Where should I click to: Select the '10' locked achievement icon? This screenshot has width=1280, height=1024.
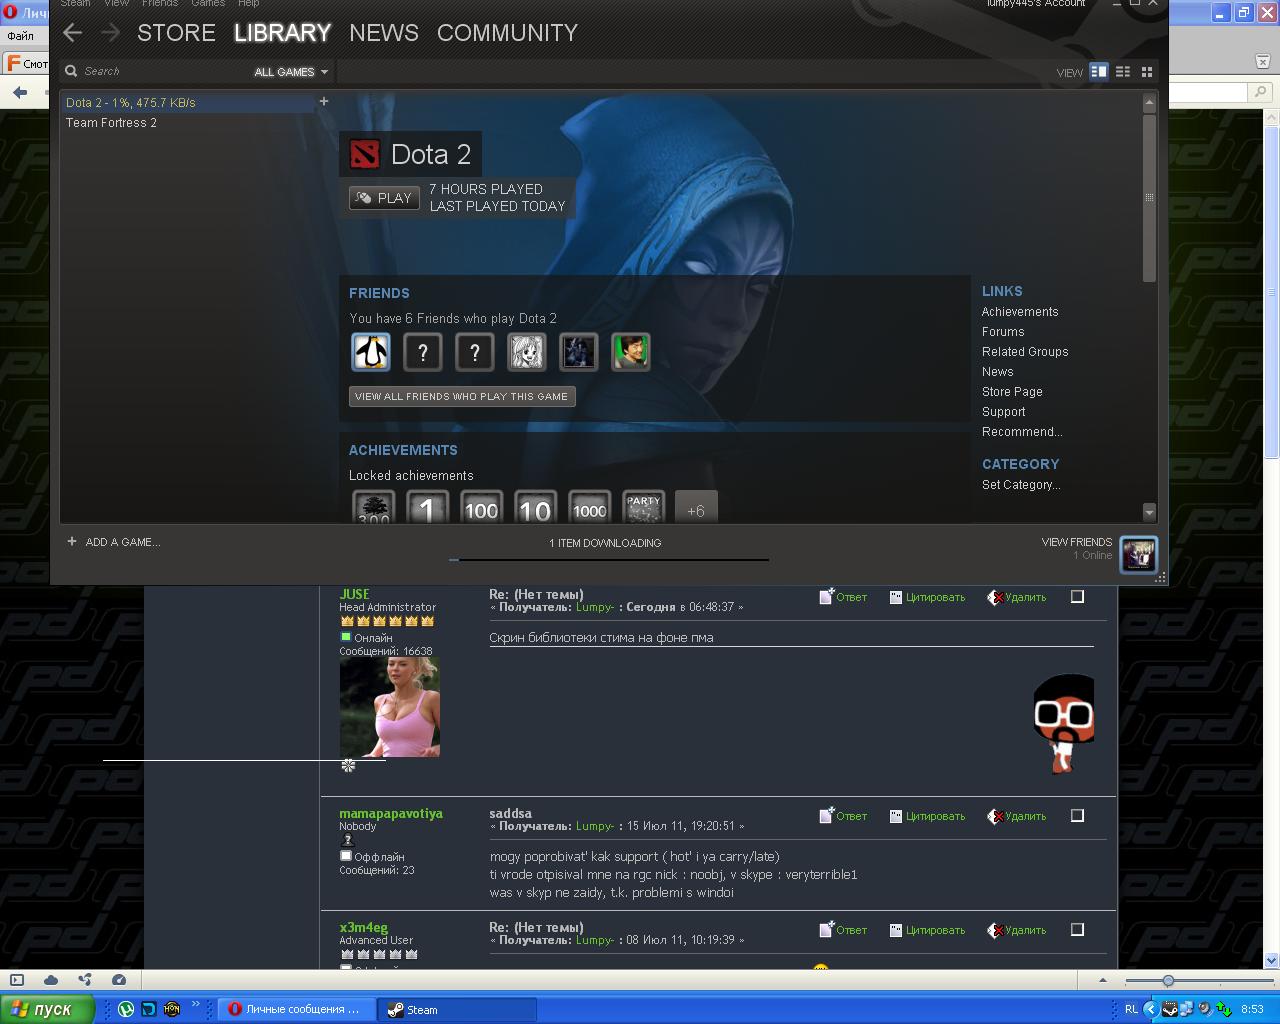(x=535, y=508)
